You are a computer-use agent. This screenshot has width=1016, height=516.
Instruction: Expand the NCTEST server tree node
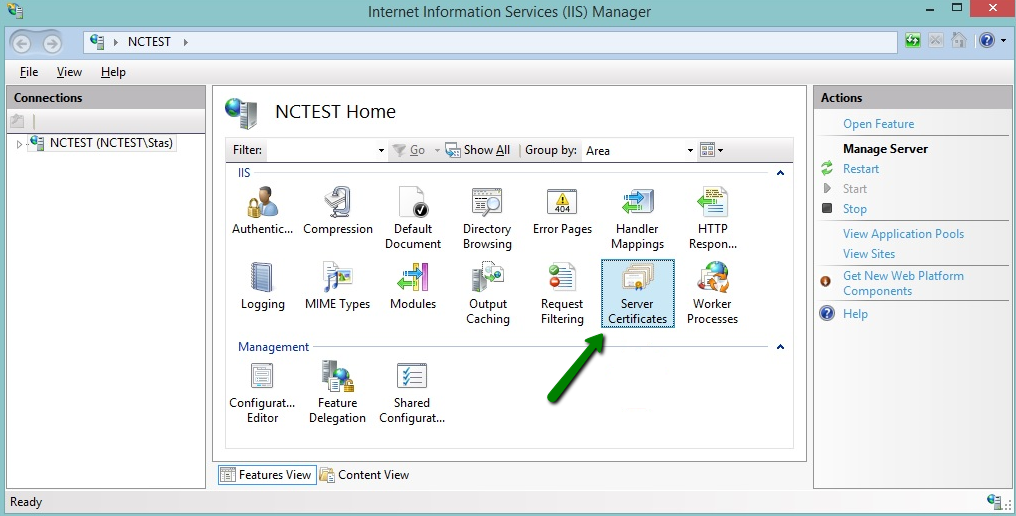coord(19,144)
